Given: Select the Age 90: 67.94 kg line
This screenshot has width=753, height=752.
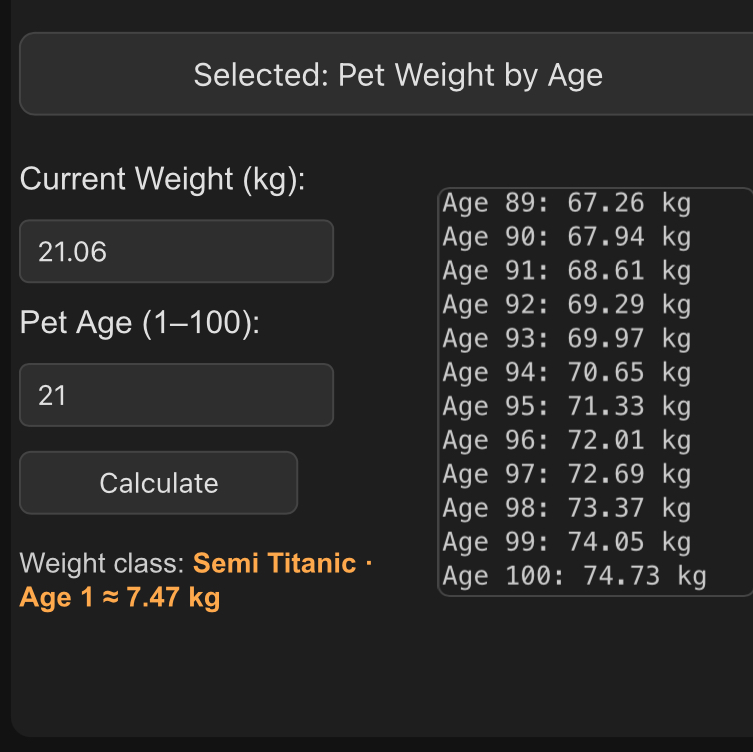Looking at the screenshot, I should (x=566, y=238).
